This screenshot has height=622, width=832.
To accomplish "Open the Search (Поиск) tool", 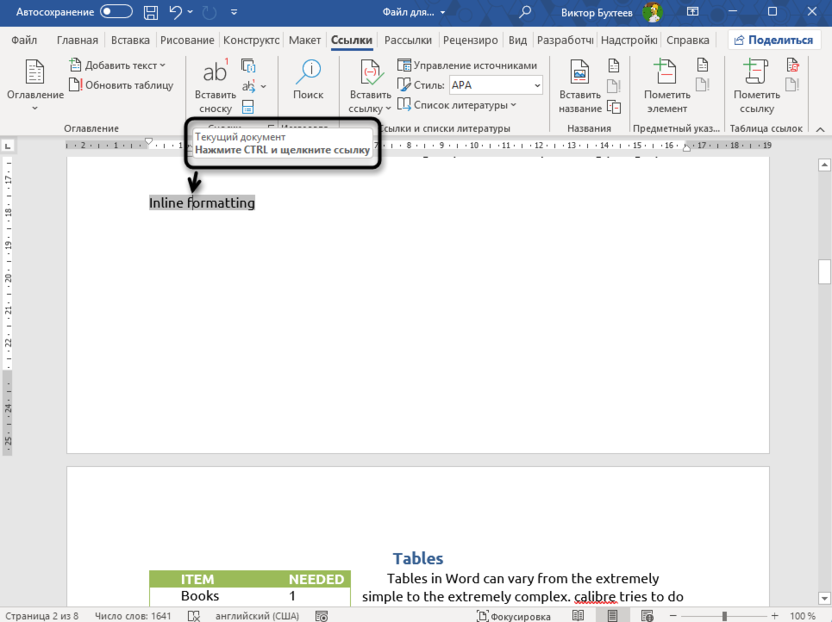I will coord(308,80).
